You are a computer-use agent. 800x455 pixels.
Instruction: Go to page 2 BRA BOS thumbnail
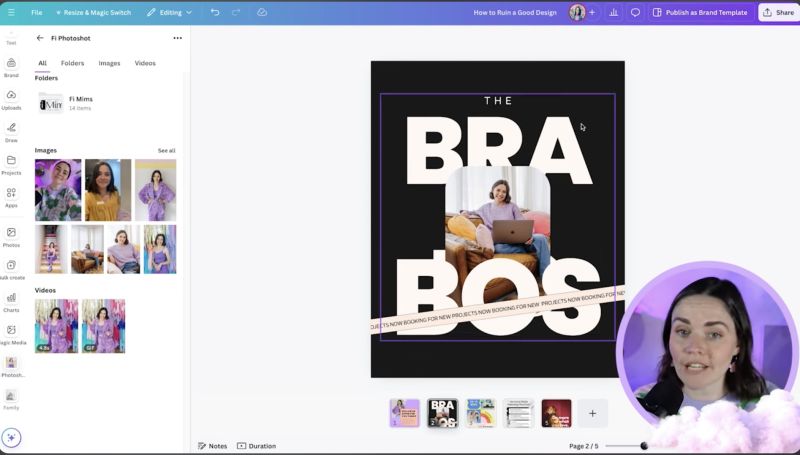[x=442, y=413]
